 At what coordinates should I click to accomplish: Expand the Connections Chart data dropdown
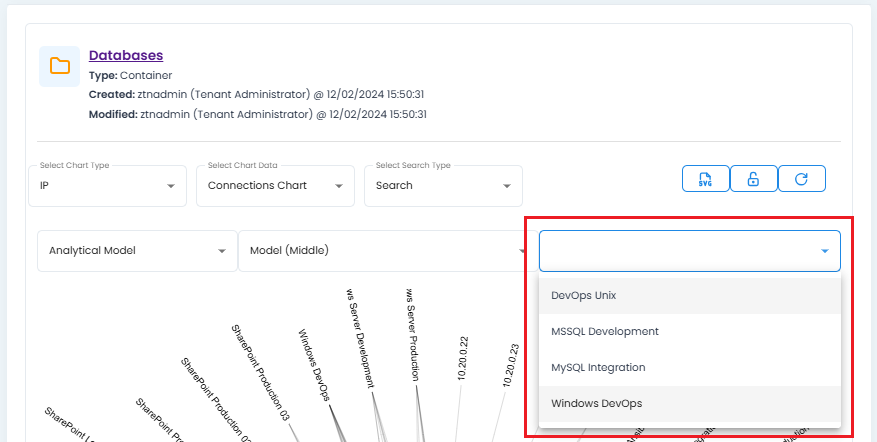275,186
